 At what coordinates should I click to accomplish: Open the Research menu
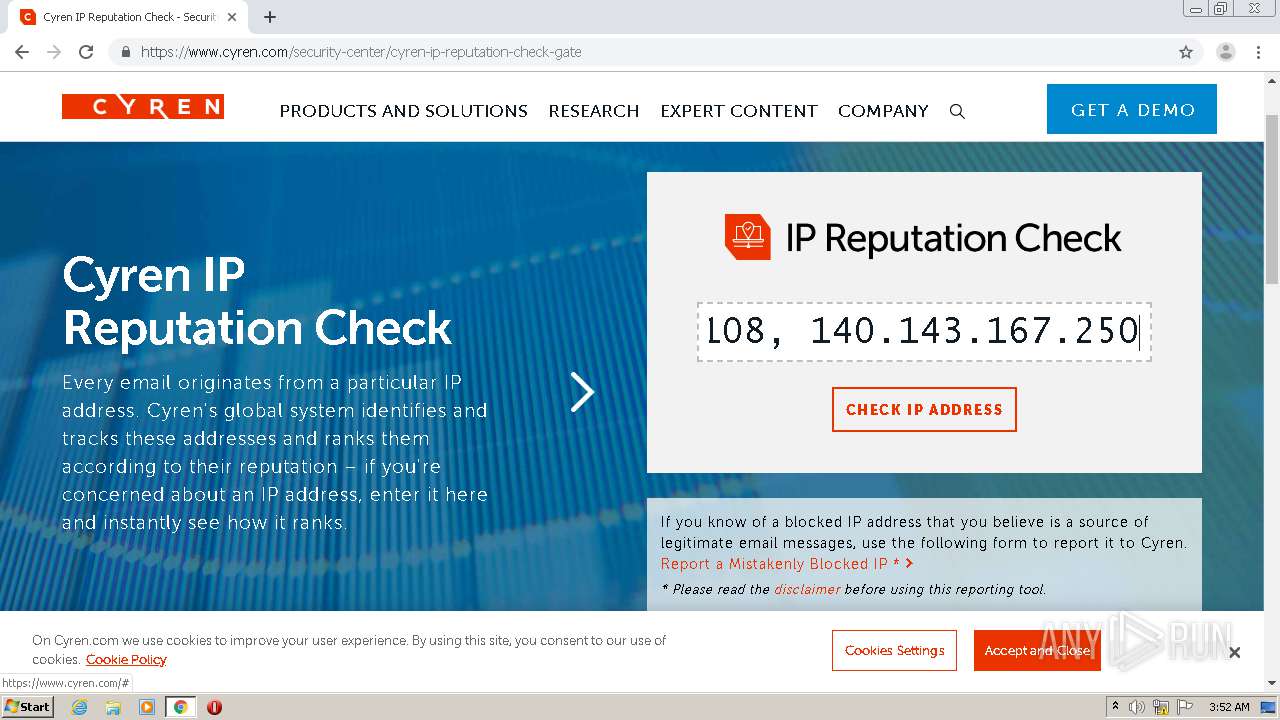[594, 111]
